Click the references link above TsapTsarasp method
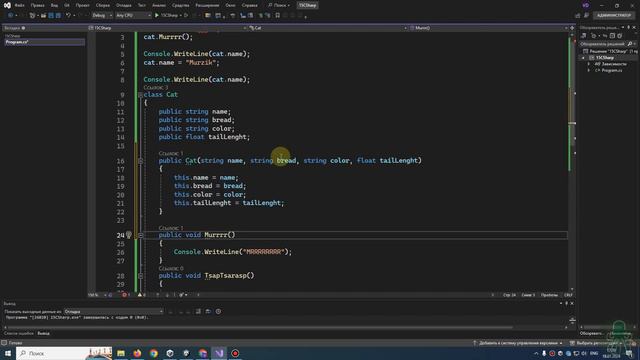The image size is (640, 360). point(171,269)
